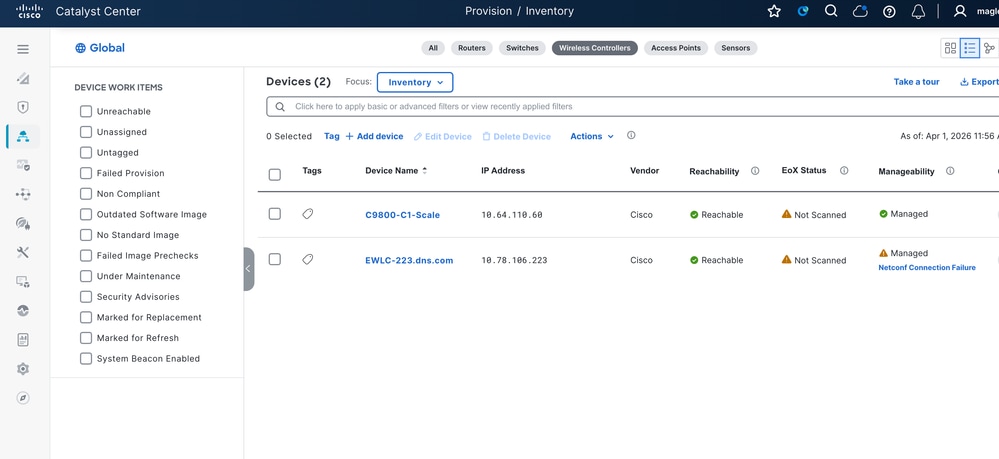
Task: Click the tag icon for EWLC-223.dns.com
Action: (308, 259)
